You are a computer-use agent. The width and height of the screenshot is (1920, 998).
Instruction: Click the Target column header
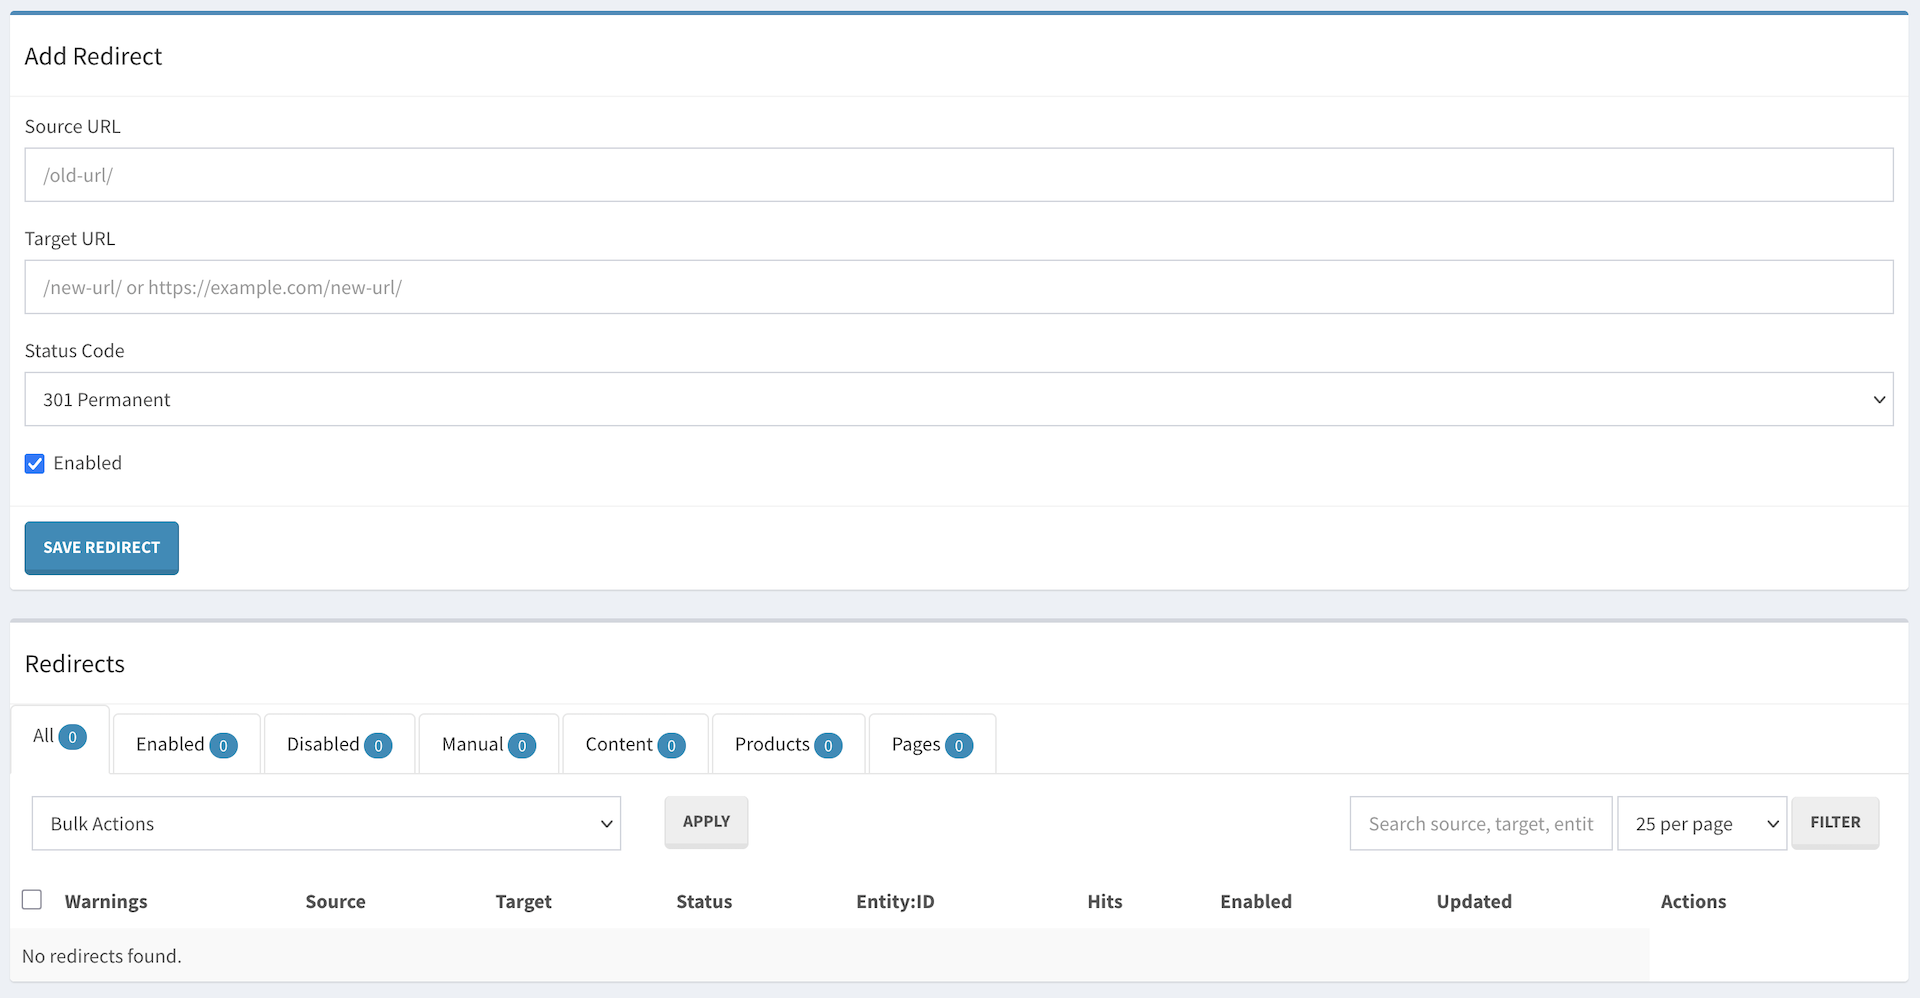pyautogui.click(x=523, y=901)
